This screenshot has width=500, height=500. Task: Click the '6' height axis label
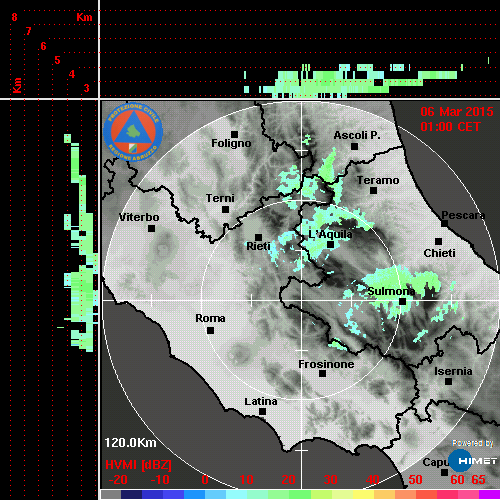point(43,46)
